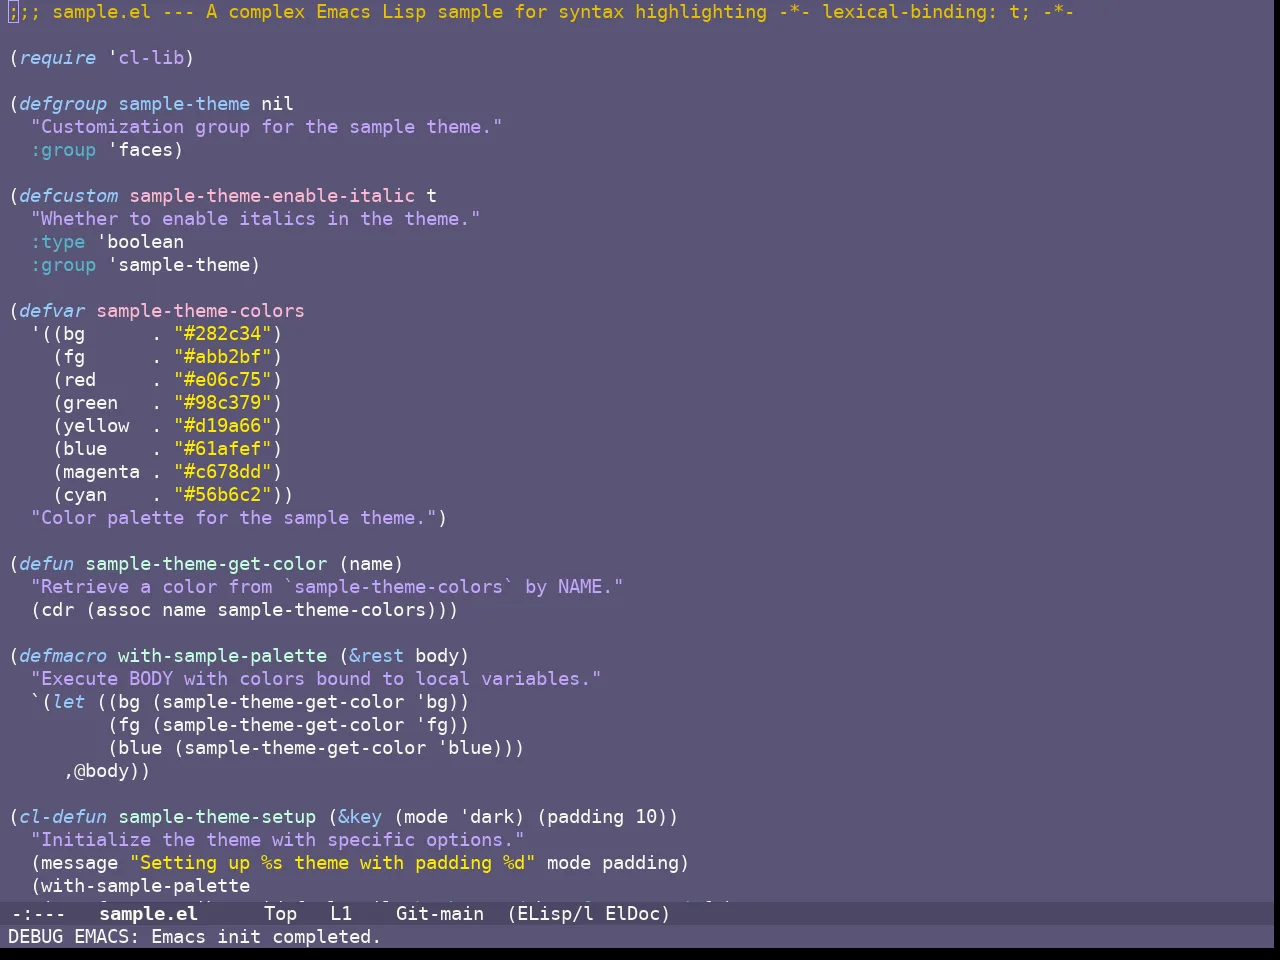Viewport: 1280px width, 960px height.
Task: Click the '&key' keyword
Action: click(x=360, y=817)
